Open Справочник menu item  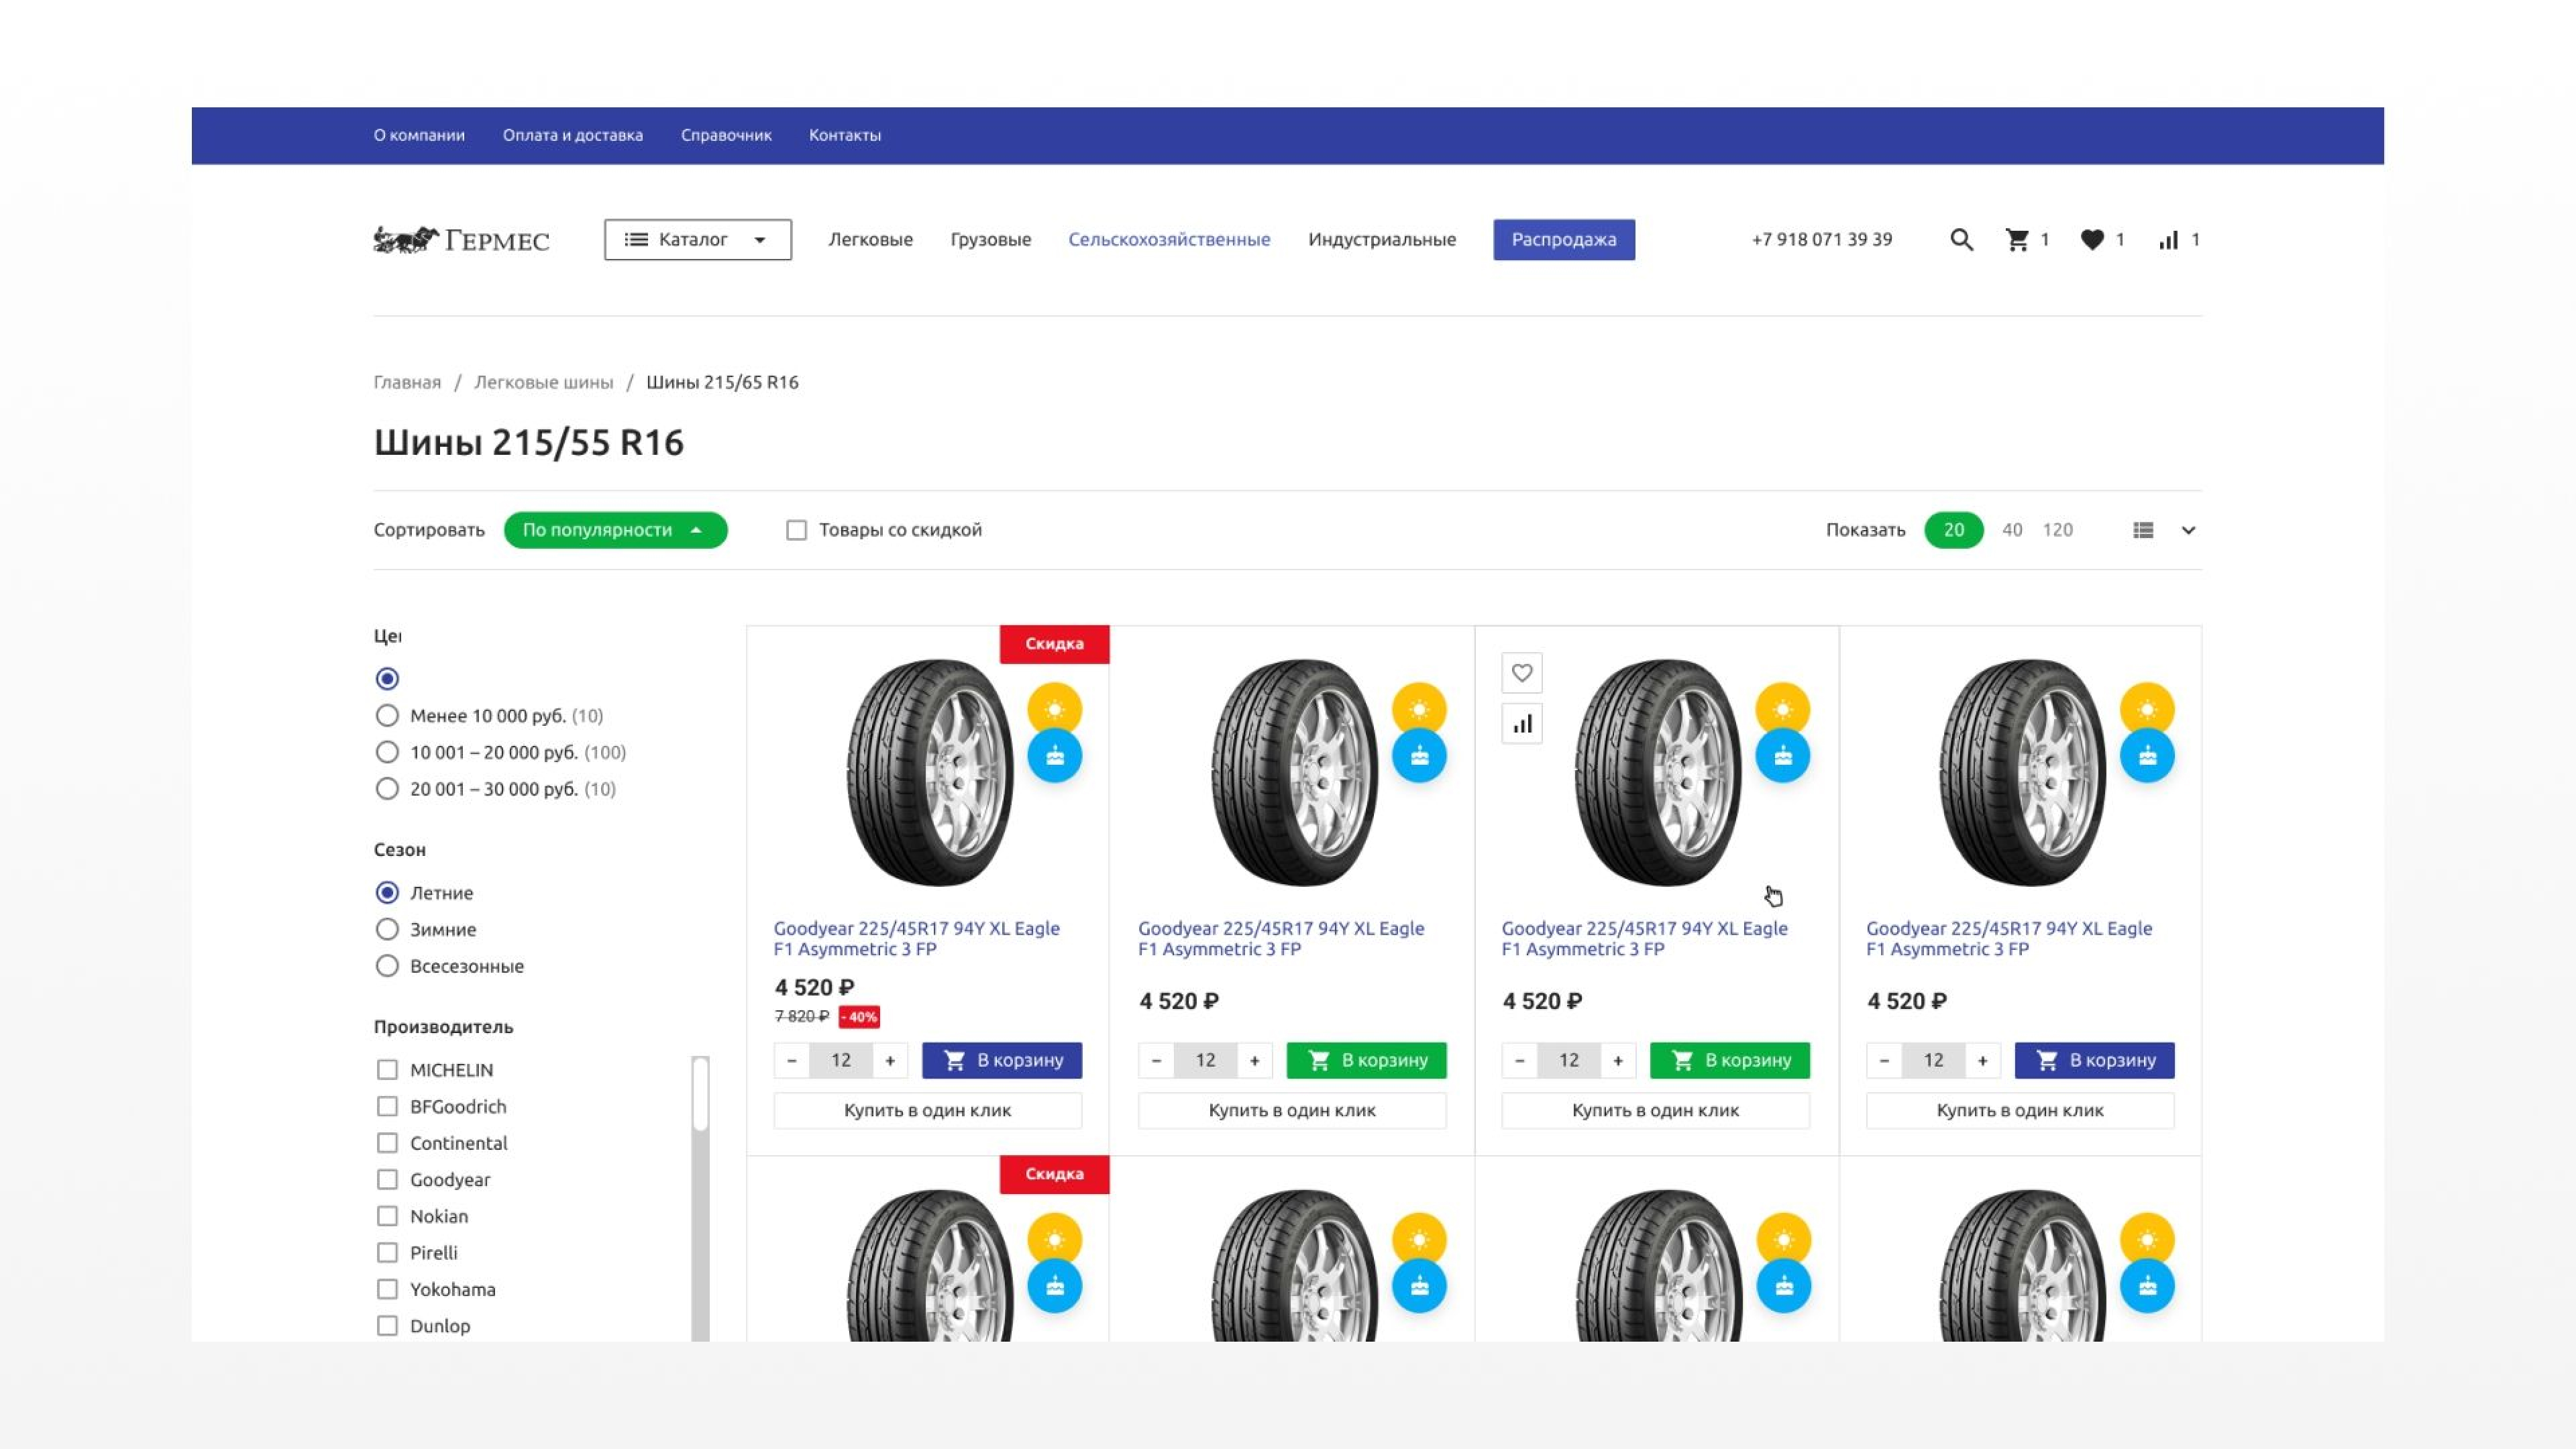tap(726, 135)
